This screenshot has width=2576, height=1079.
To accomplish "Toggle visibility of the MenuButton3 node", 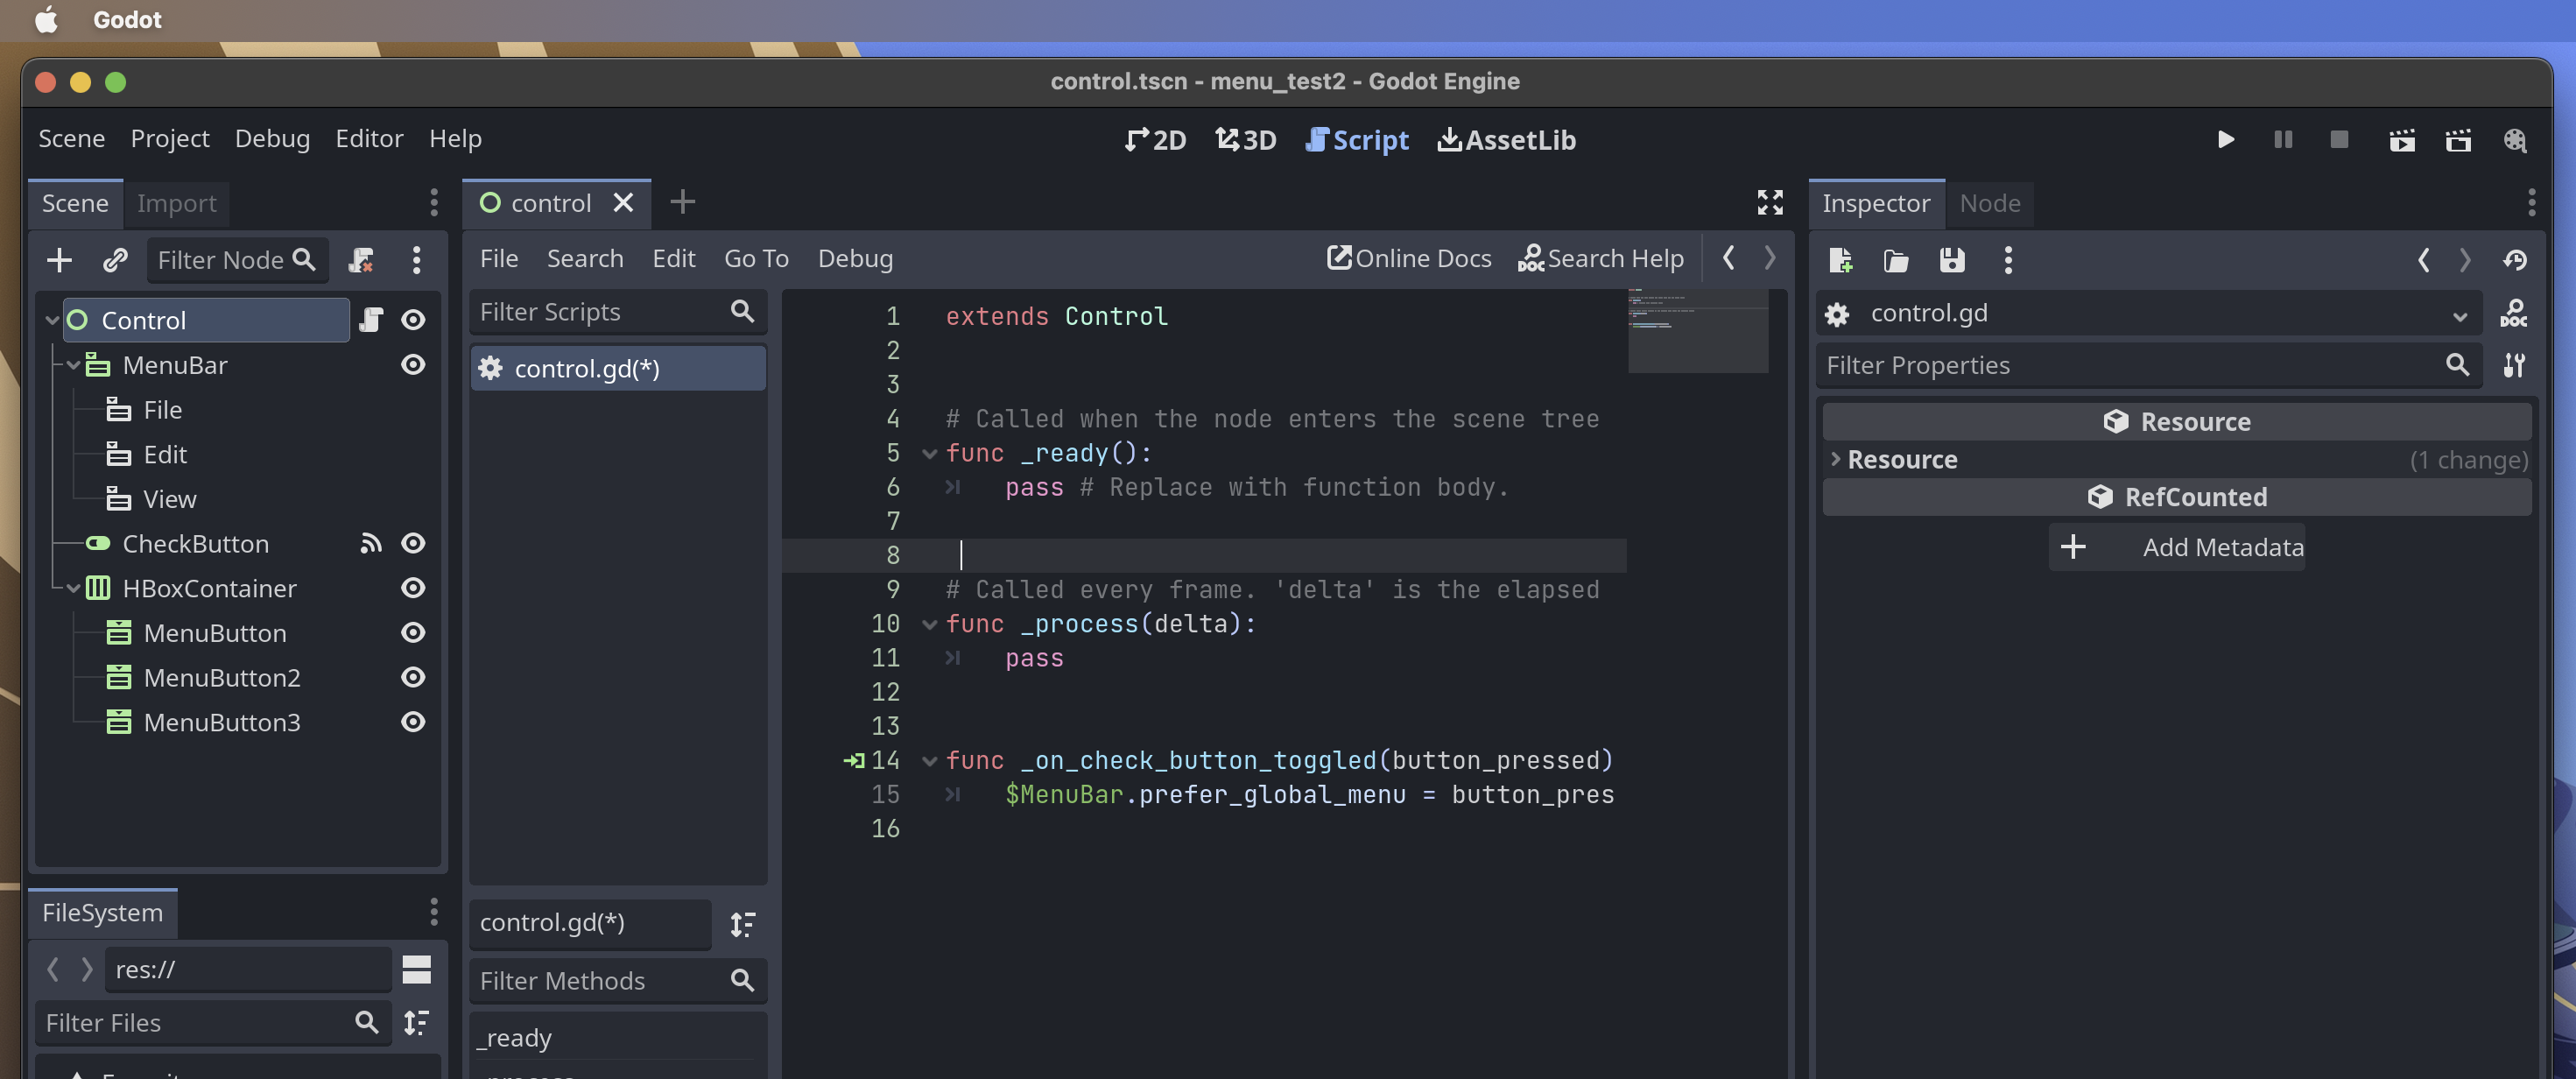I will tap(413, 722).
